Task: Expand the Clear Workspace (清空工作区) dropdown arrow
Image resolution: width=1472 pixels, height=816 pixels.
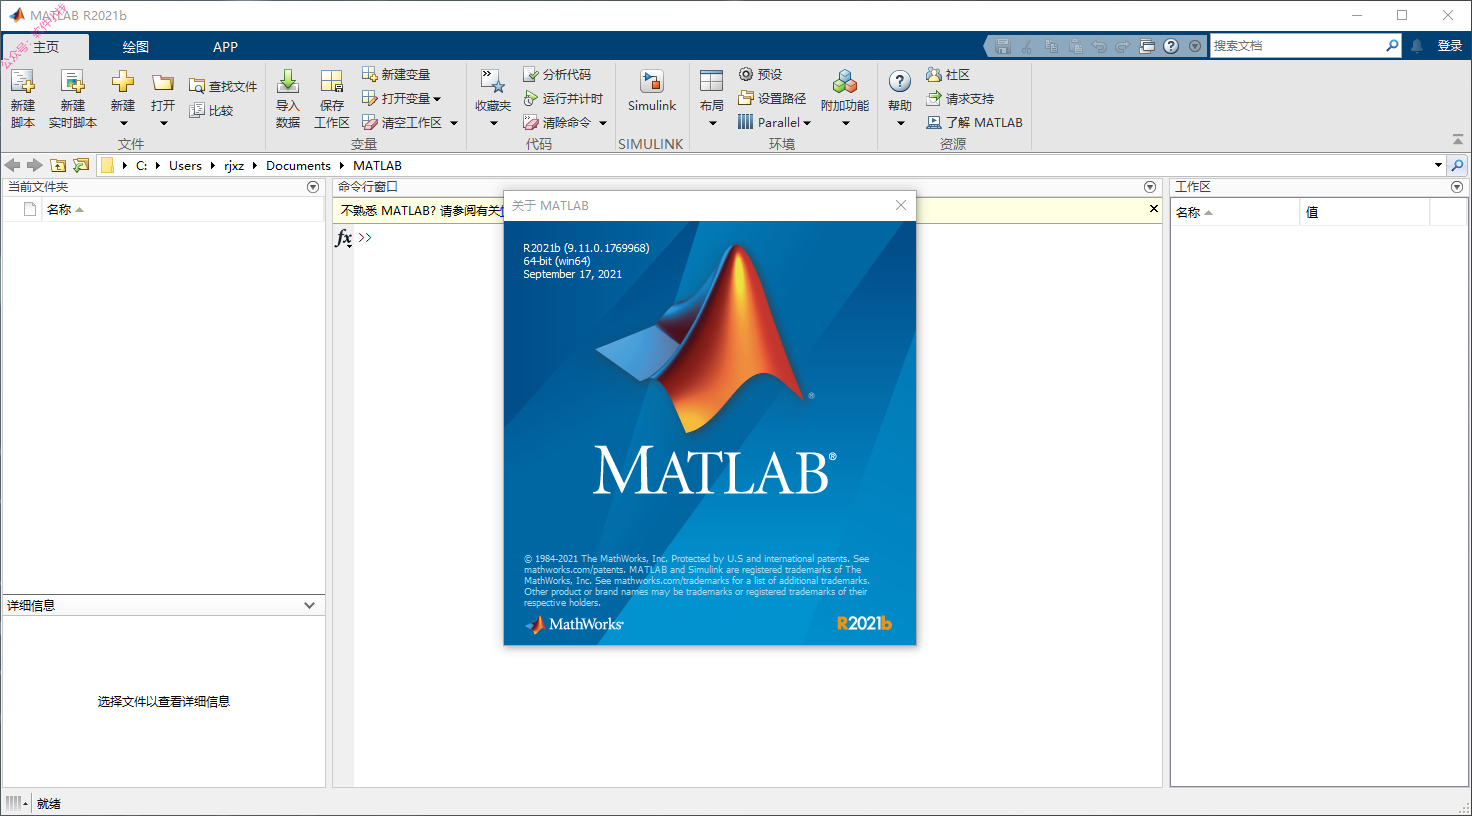Action: pos(454,124)
